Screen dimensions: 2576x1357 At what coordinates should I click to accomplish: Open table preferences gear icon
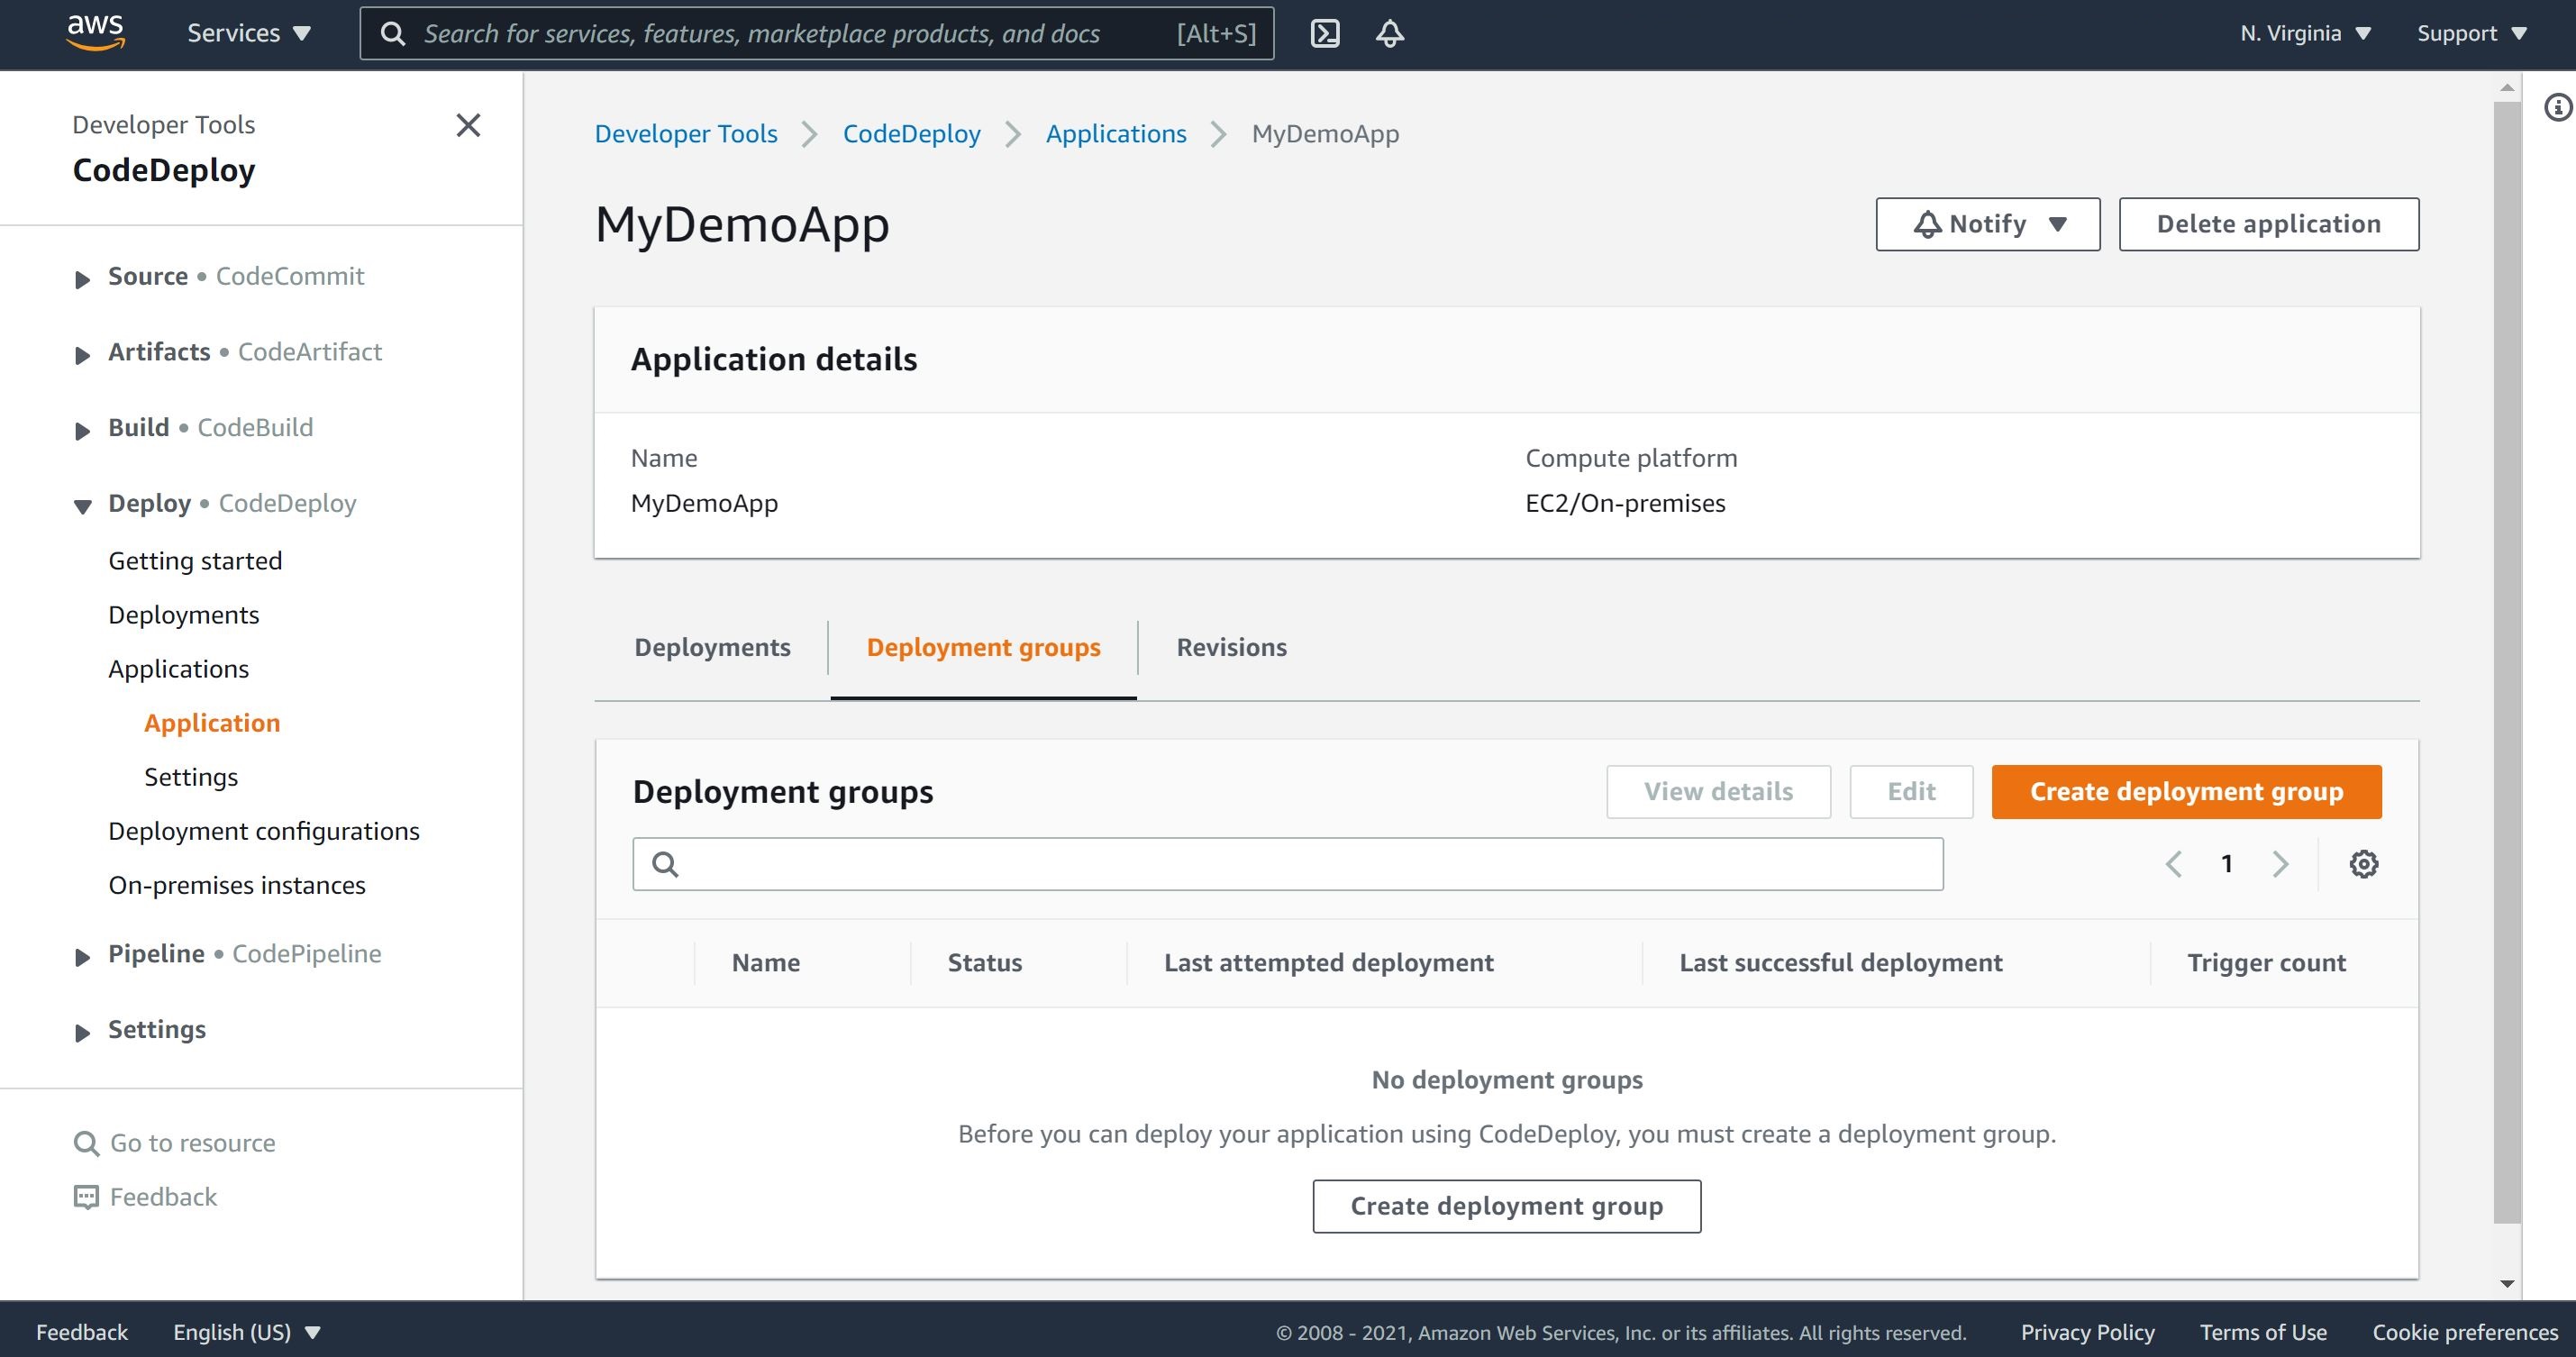click(x=2363, y=864)
